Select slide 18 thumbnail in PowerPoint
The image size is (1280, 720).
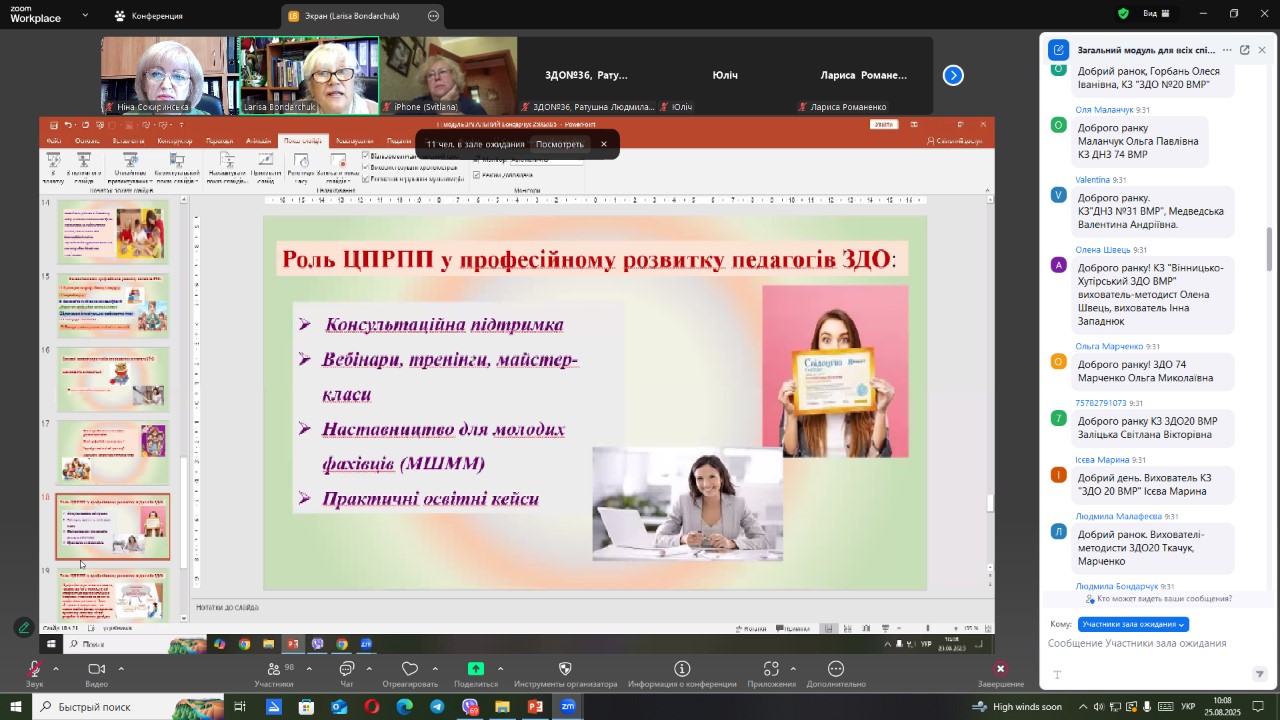click(113, 527)
